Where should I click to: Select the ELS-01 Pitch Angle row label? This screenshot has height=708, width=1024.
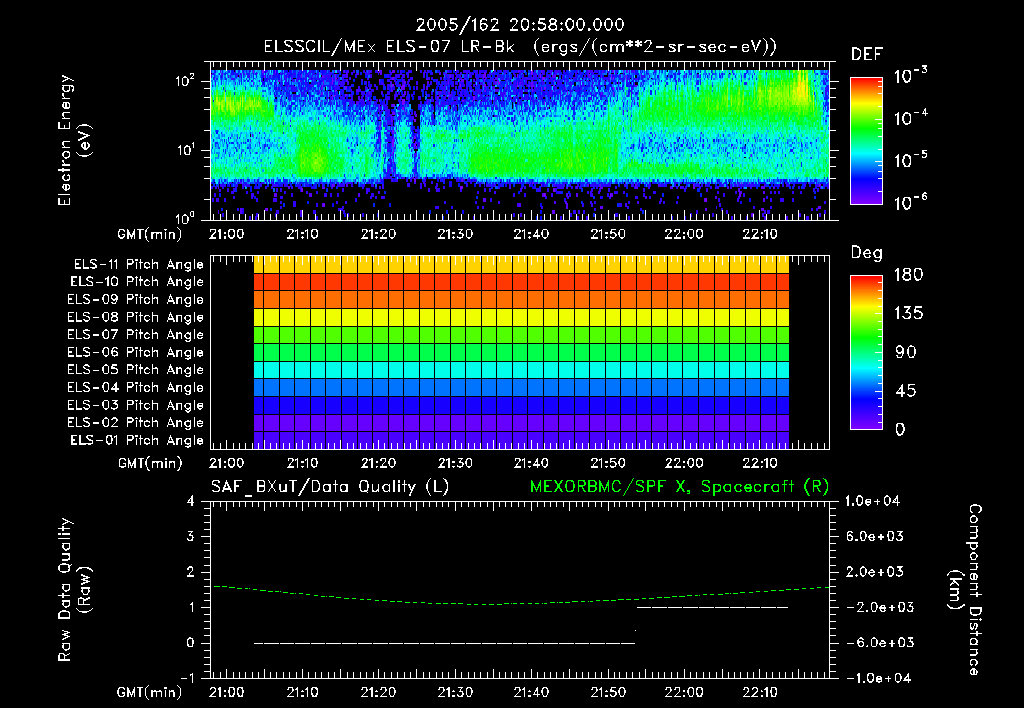coord(135,440)
